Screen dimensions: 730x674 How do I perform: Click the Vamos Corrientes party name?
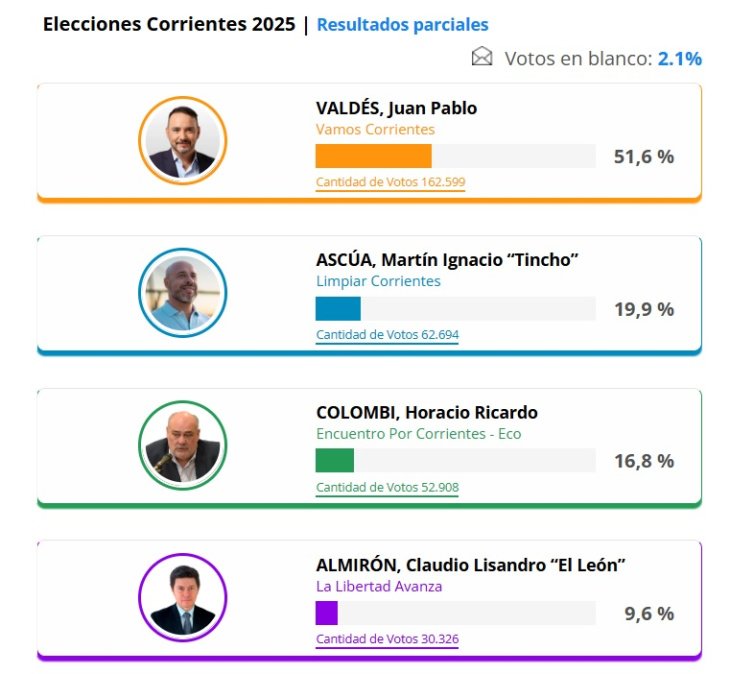[x=375, y=129]
